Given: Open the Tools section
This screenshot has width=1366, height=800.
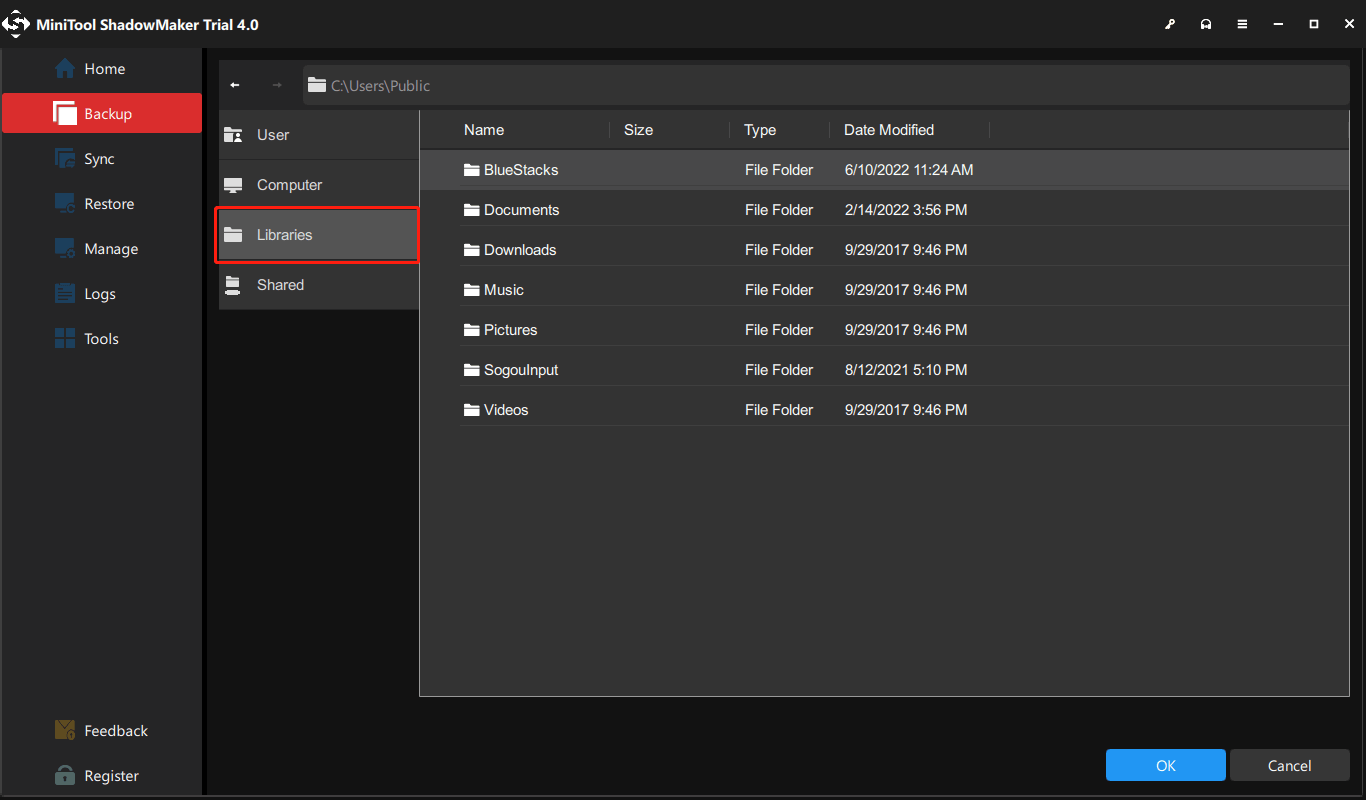Looking at the screenshot, I should click(102, 339).
